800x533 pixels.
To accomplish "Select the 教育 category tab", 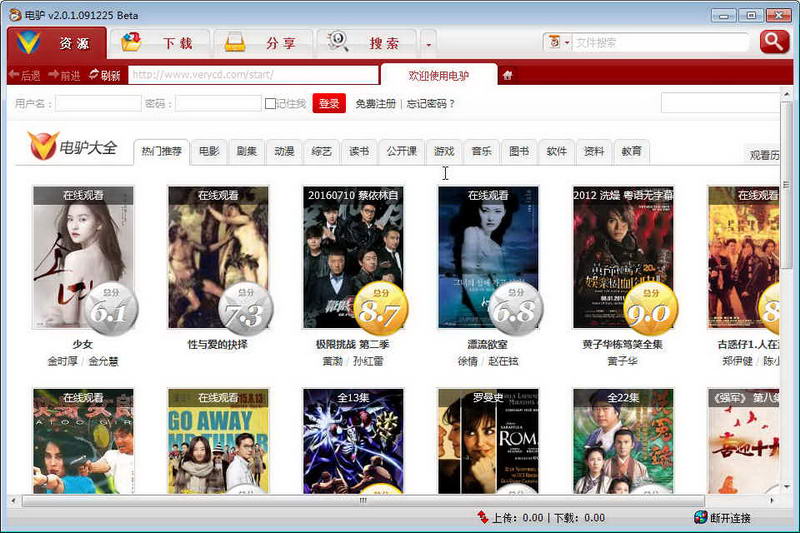I will coord(631,151).
